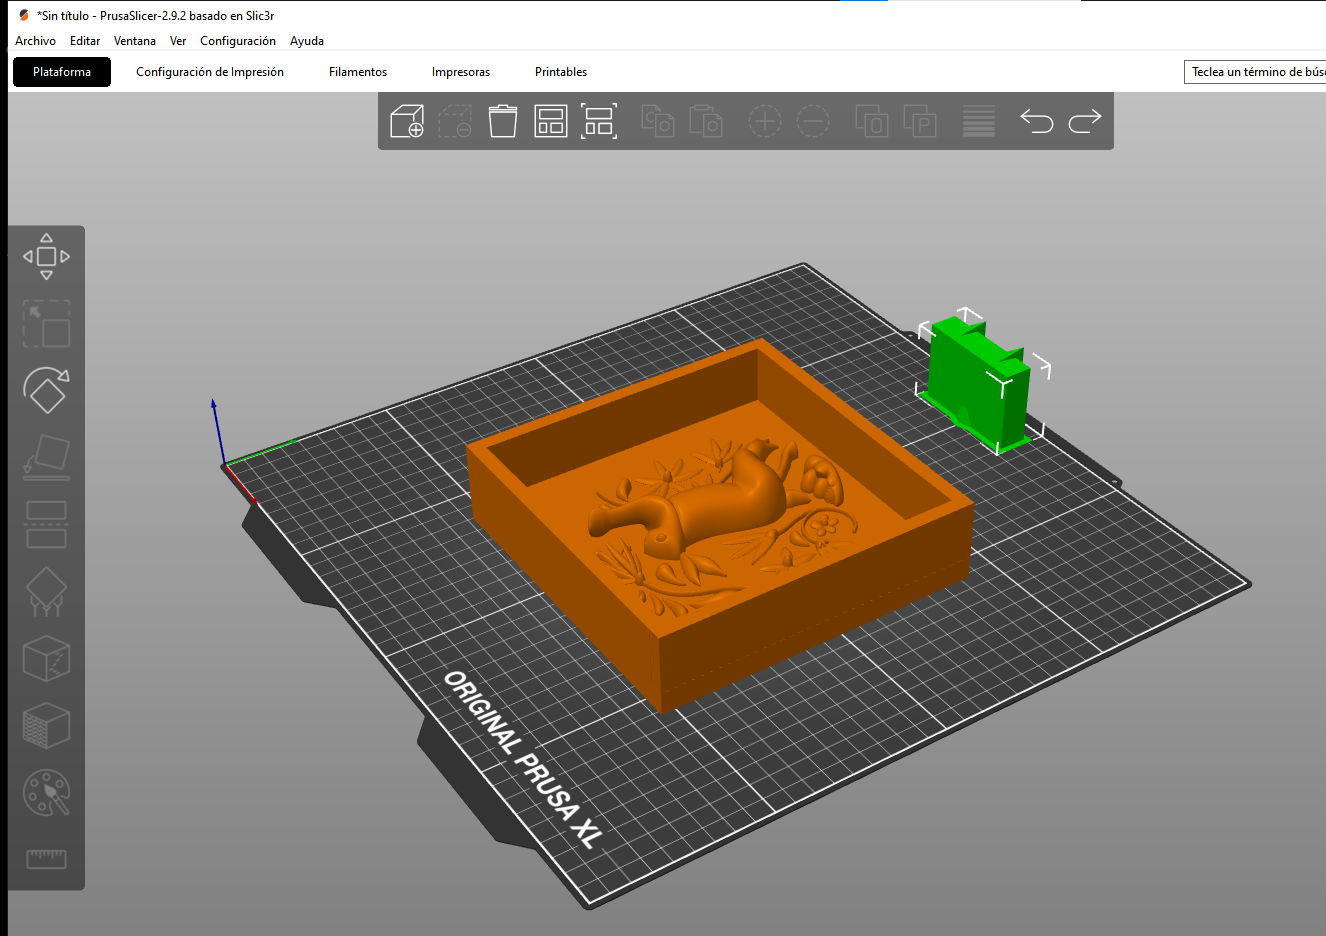Switch to the Filamentos tab
This screenshot has height=936, width=1326.
coord(357,72)
